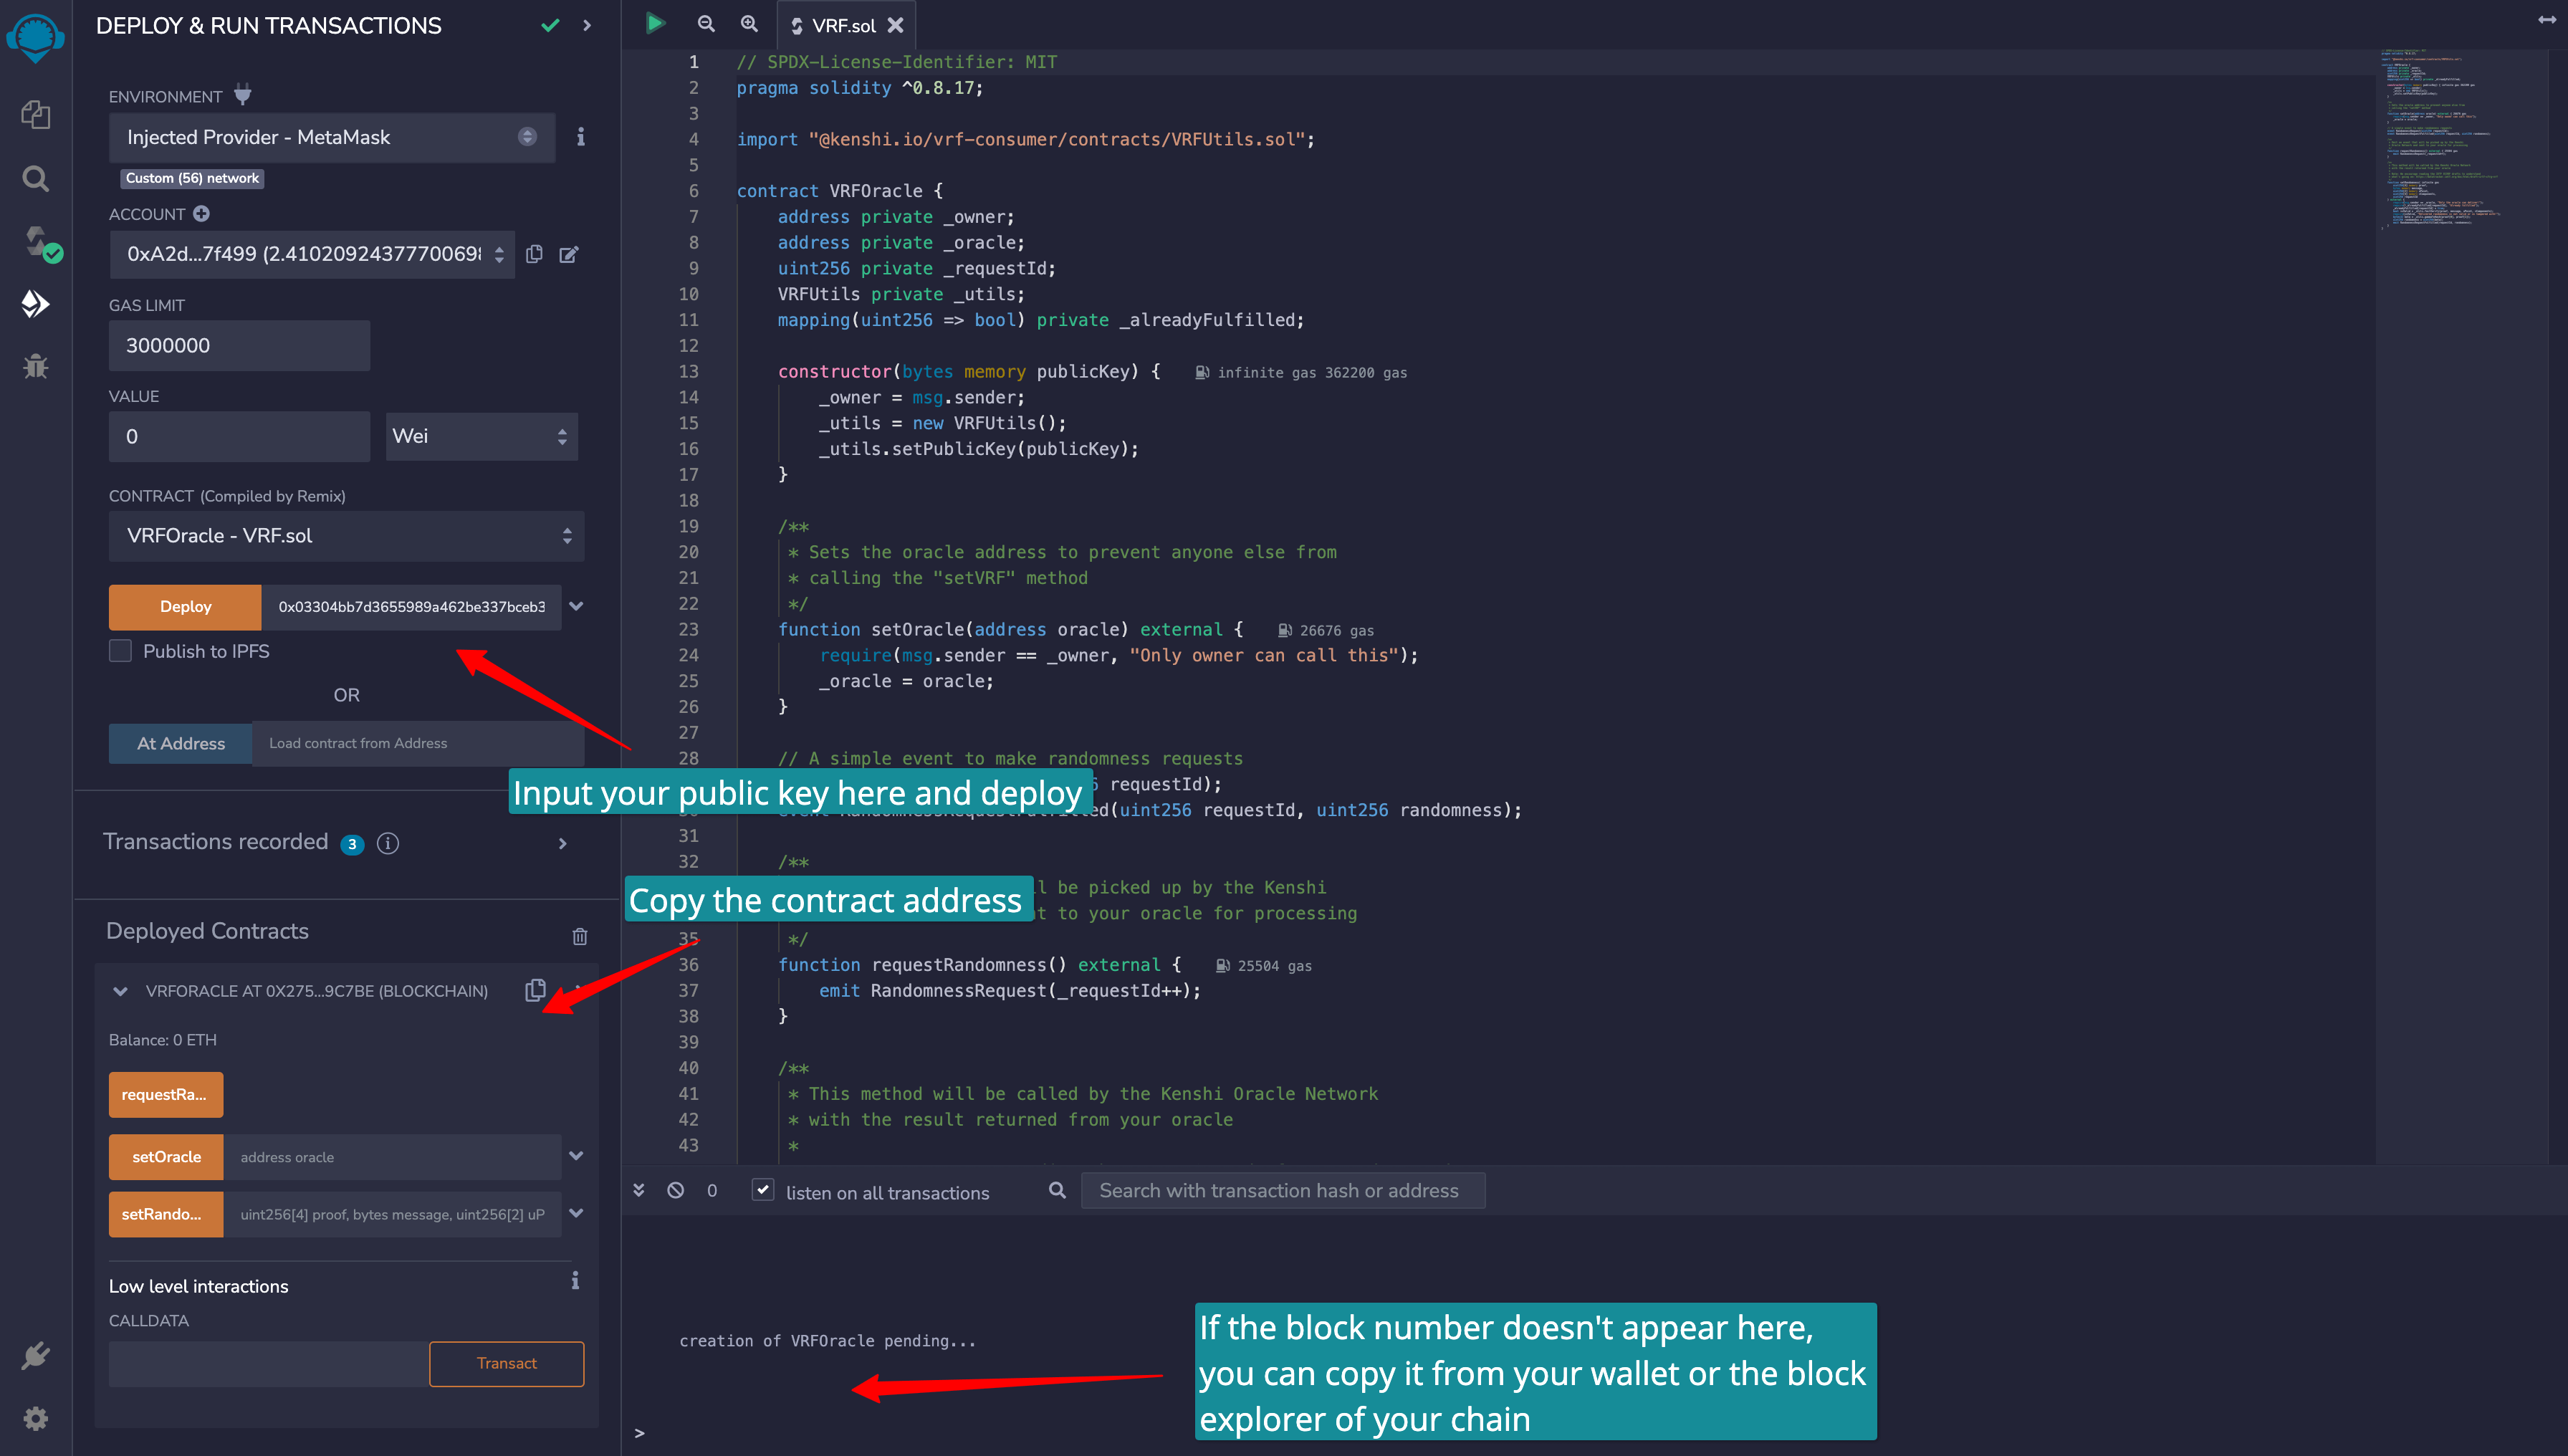Click the At Address button

(x=181, y=743)
